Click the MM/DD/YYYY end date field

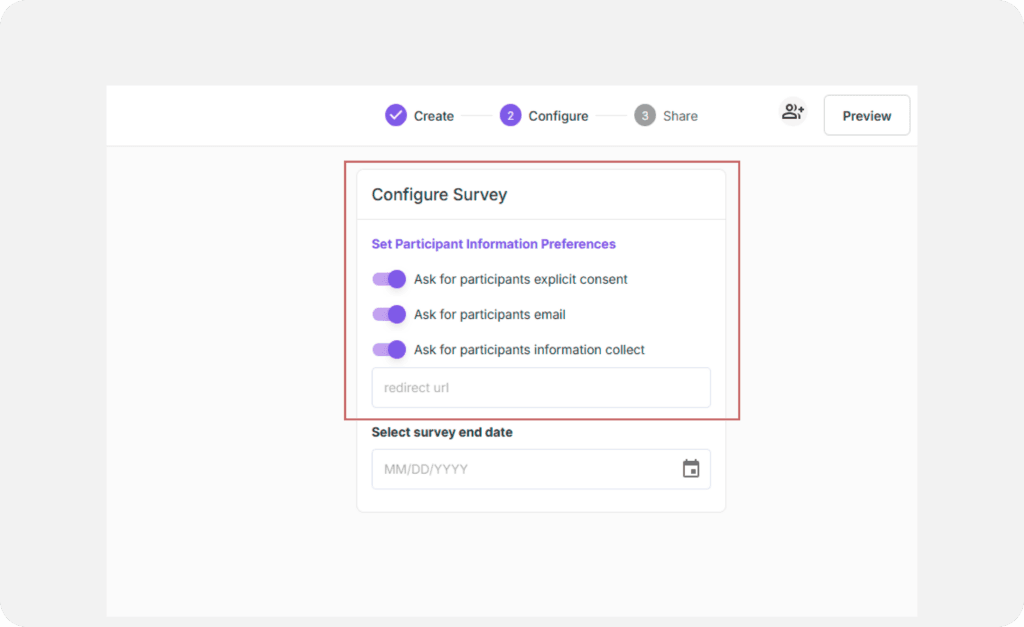click(520, 469)
